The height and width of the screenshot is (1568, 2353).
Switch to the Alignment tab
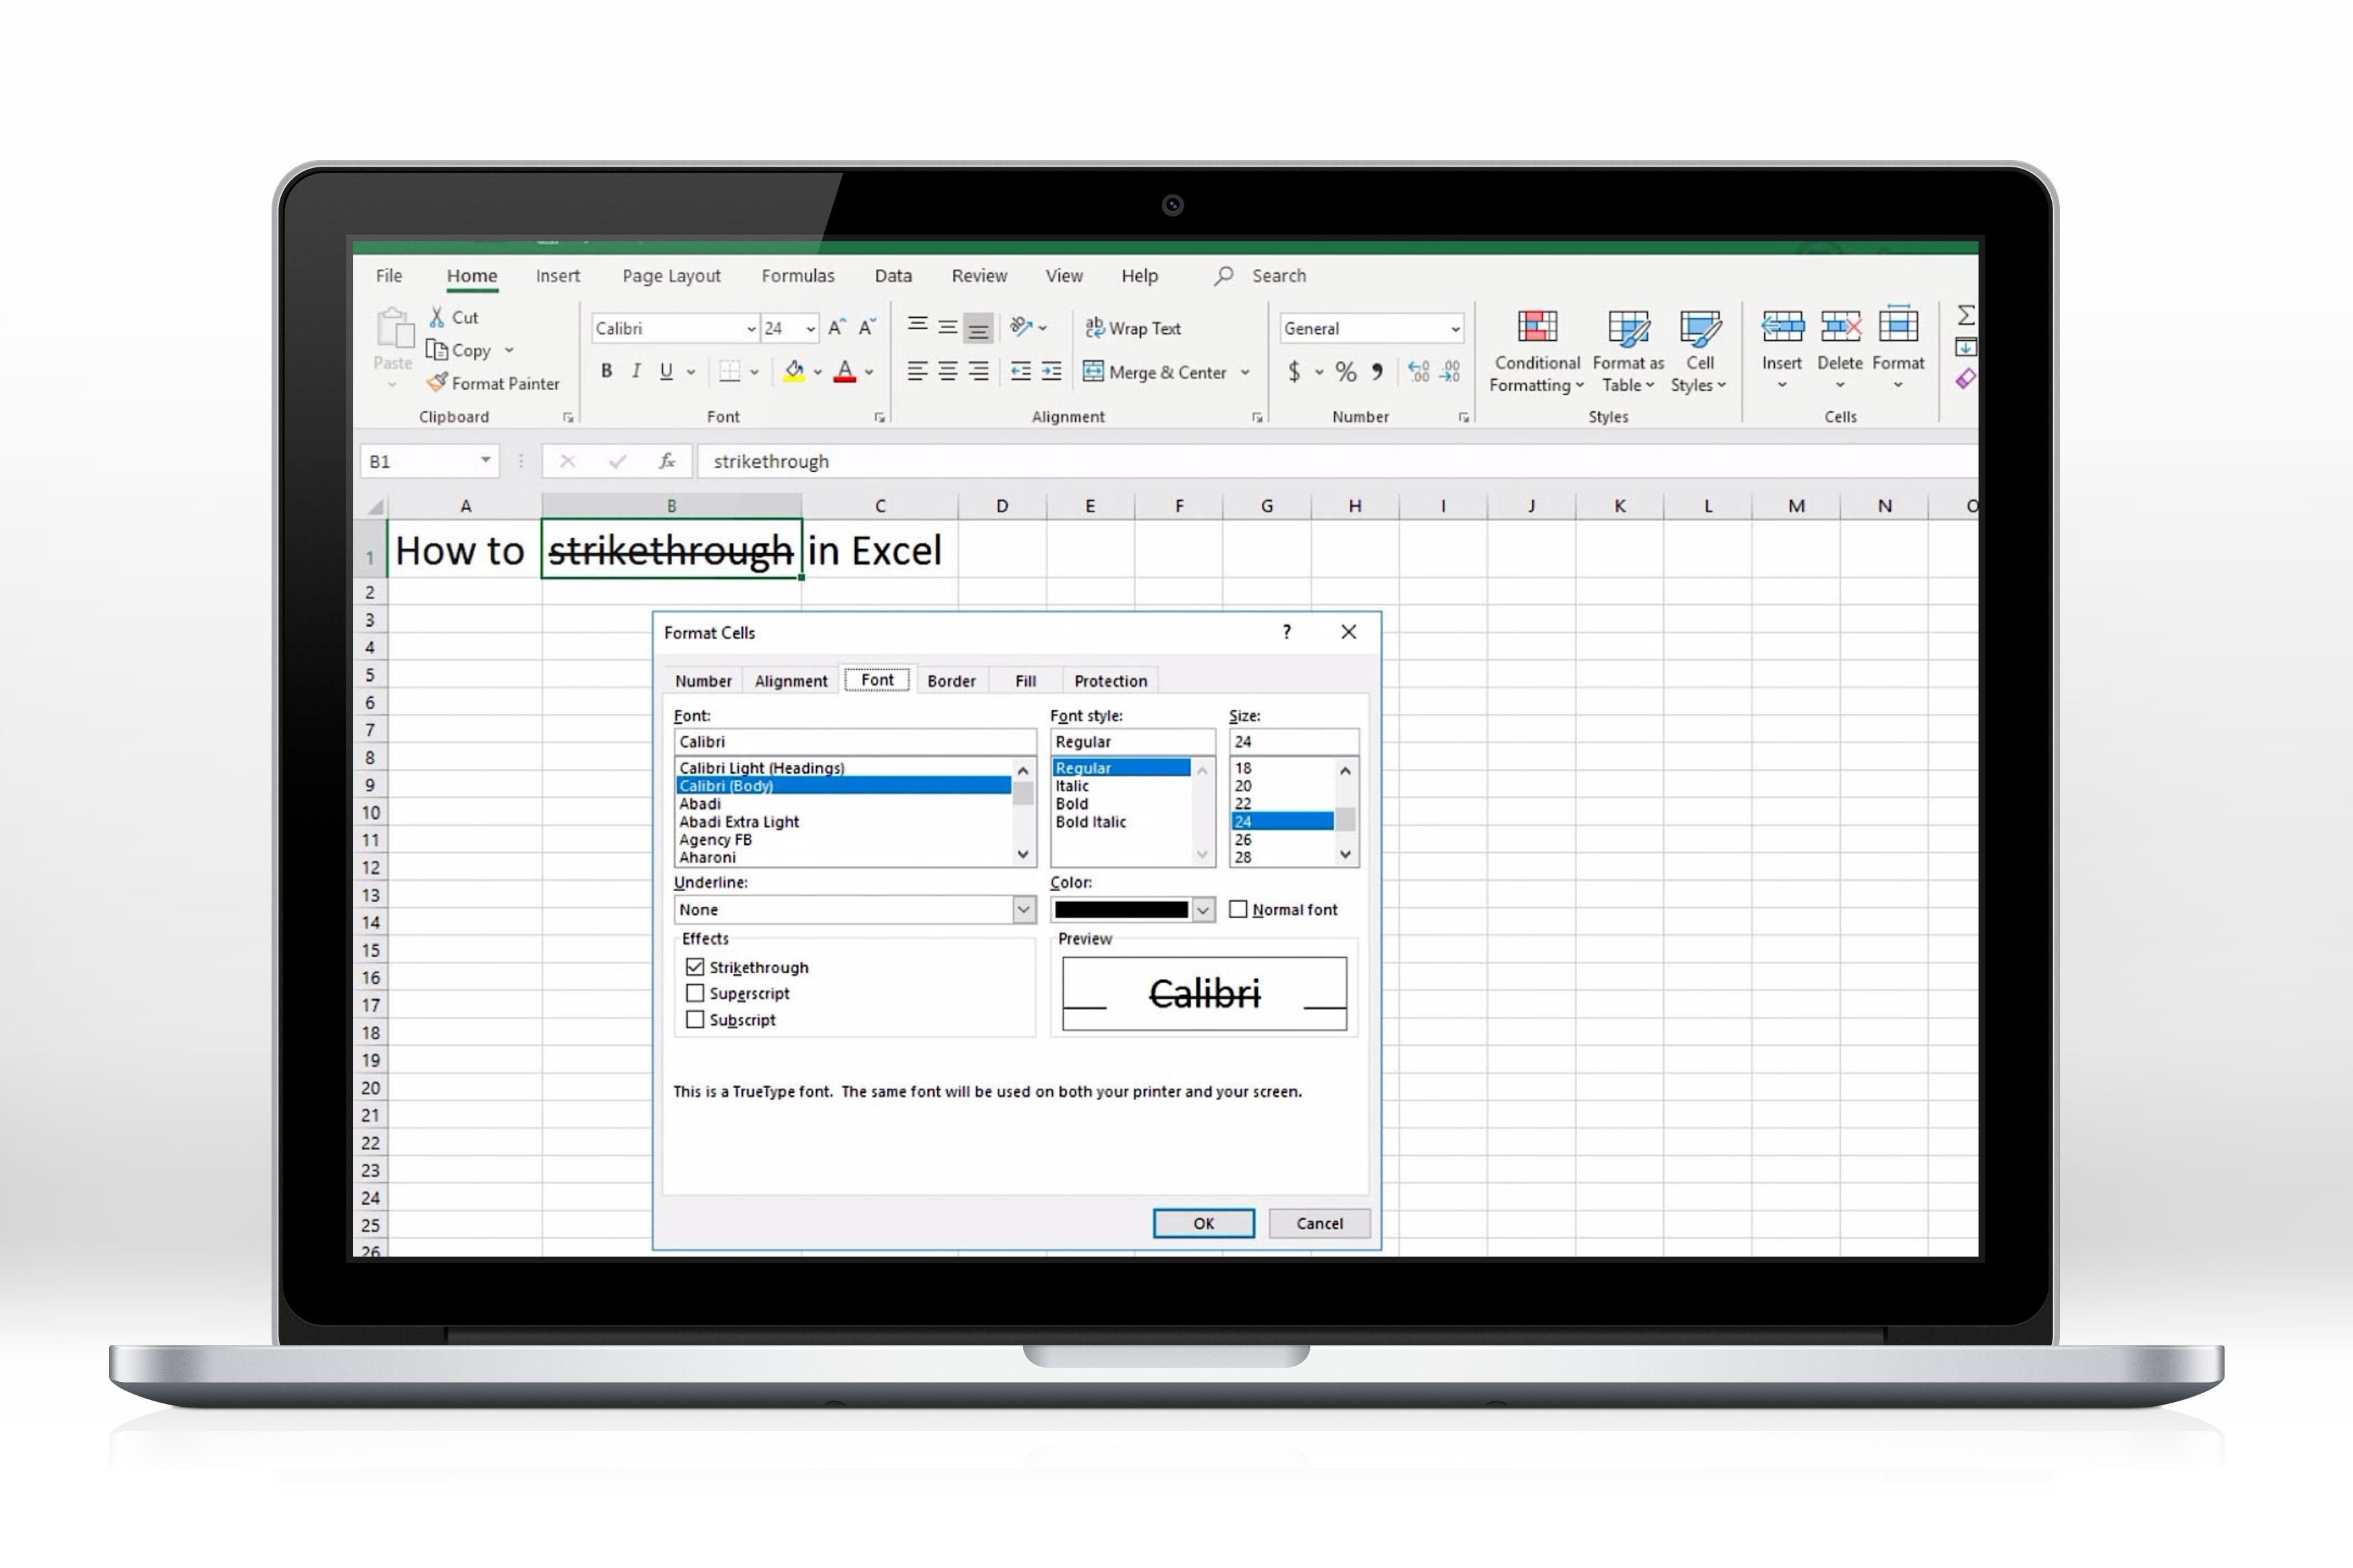tap(791, 681)
